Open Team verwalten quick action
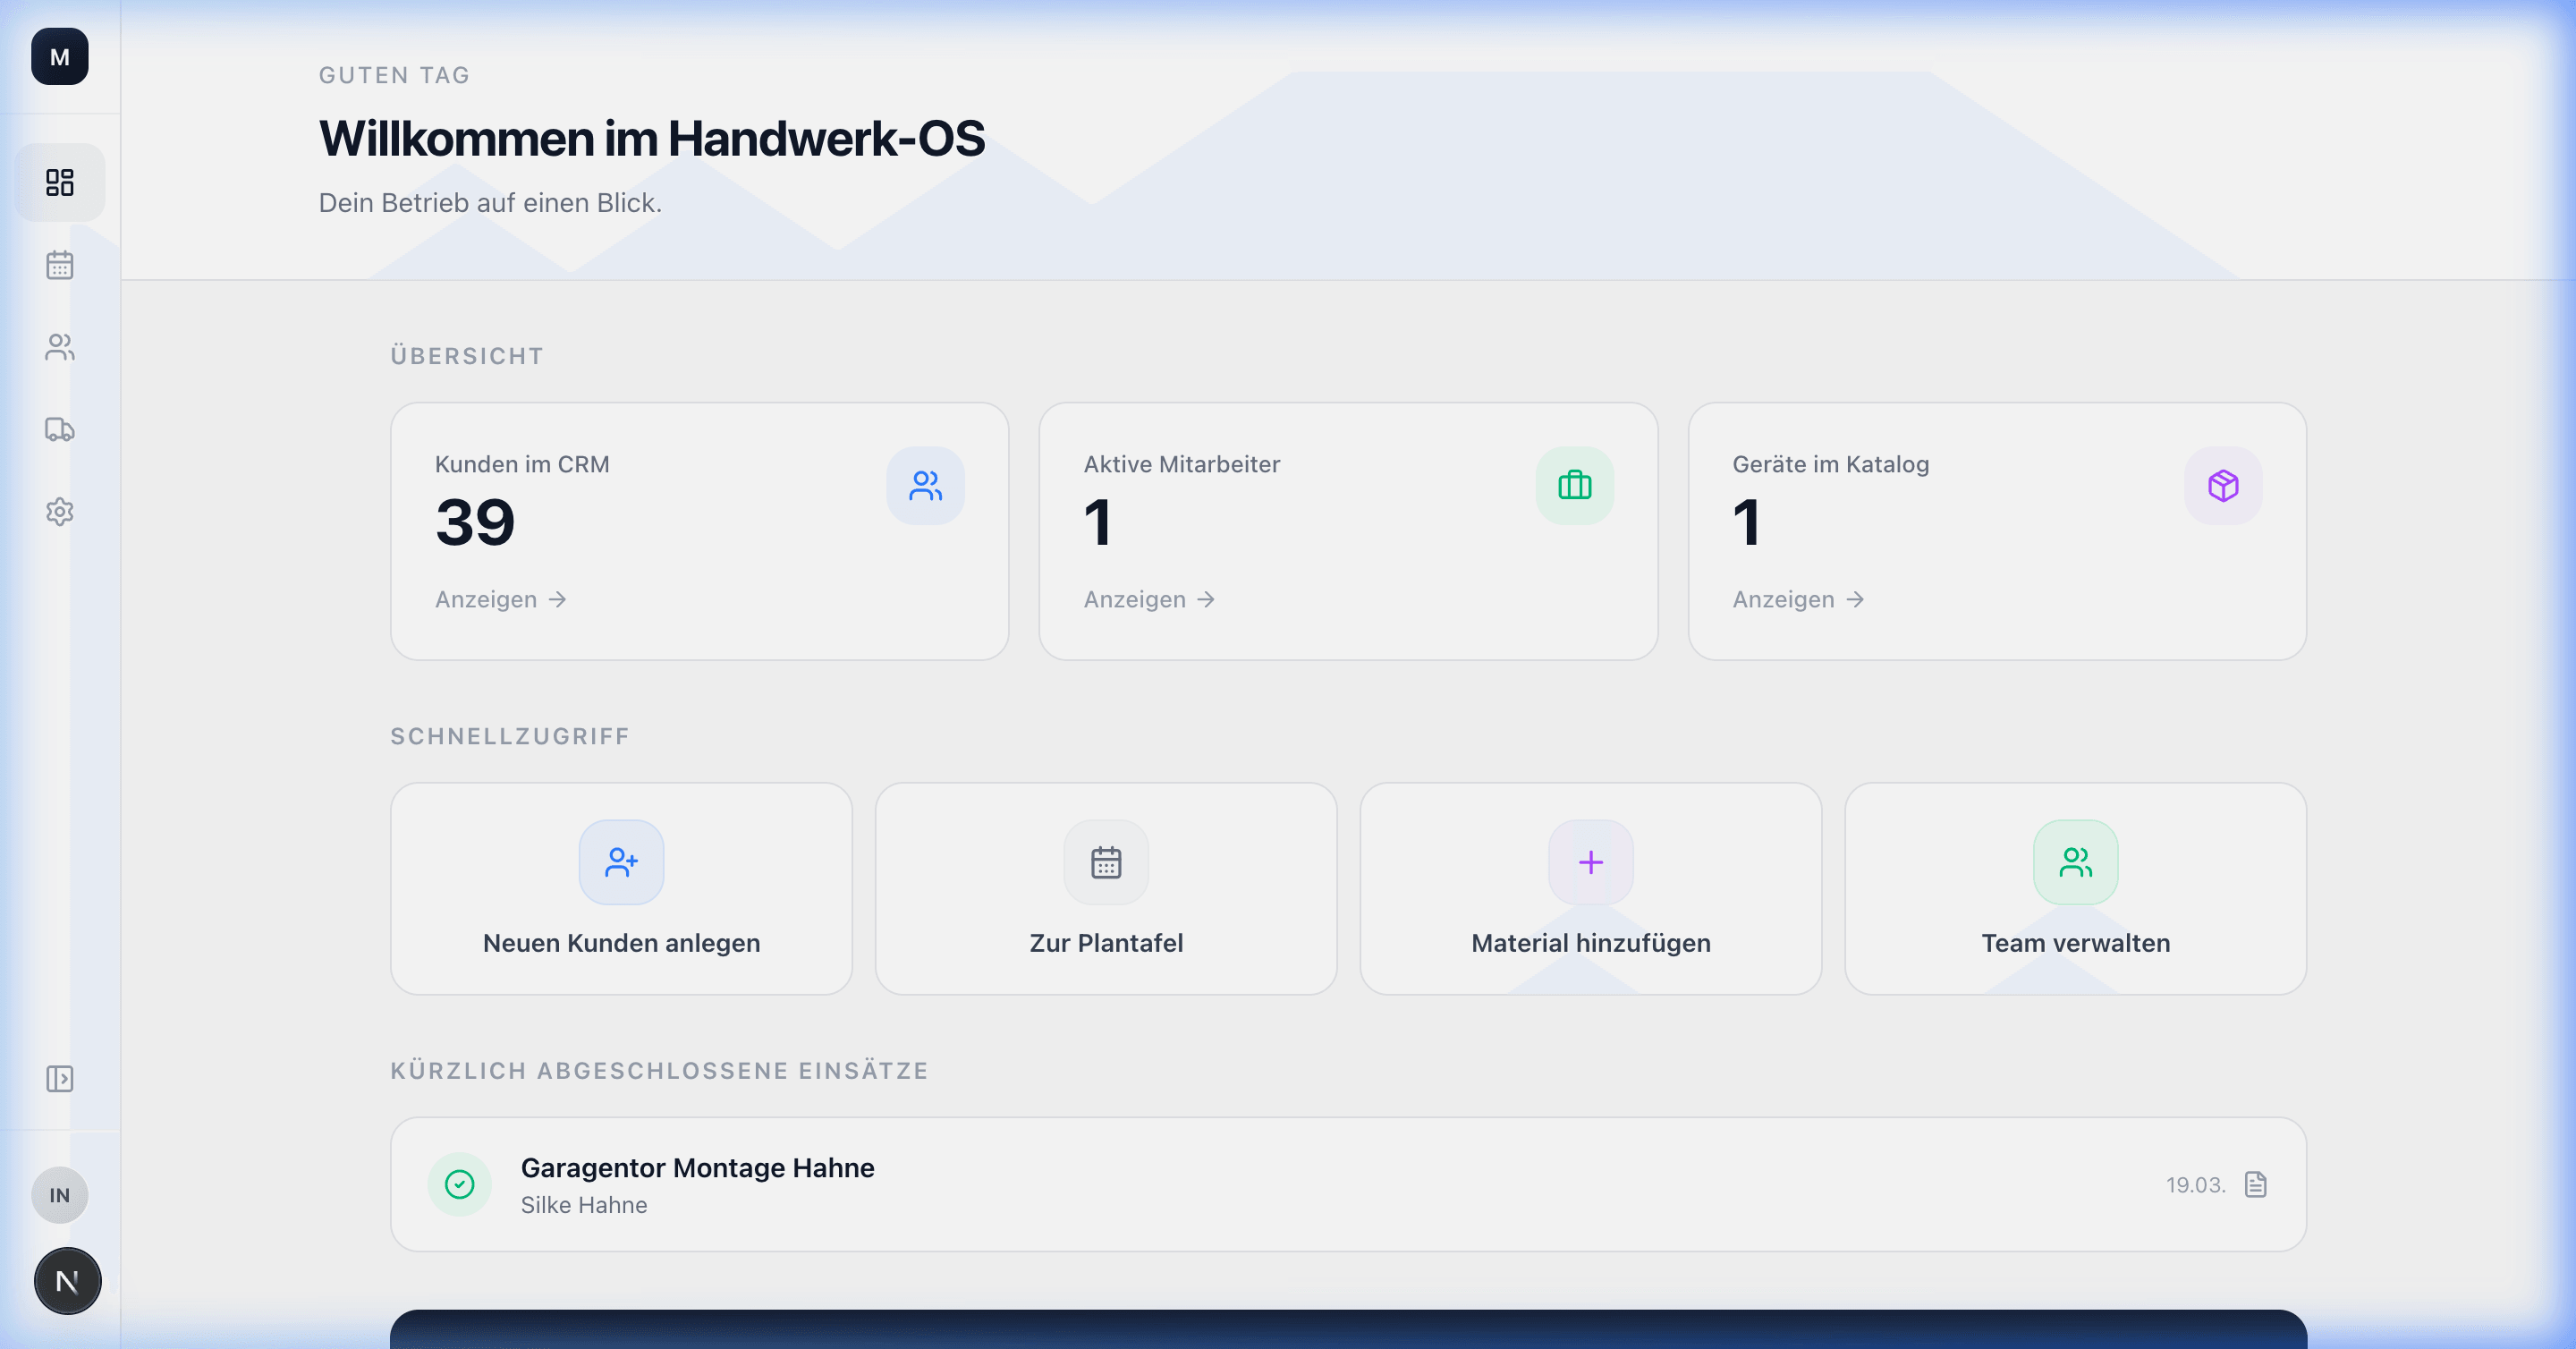Viewport: 2576px width, 1349px height. coord(2075,889)
